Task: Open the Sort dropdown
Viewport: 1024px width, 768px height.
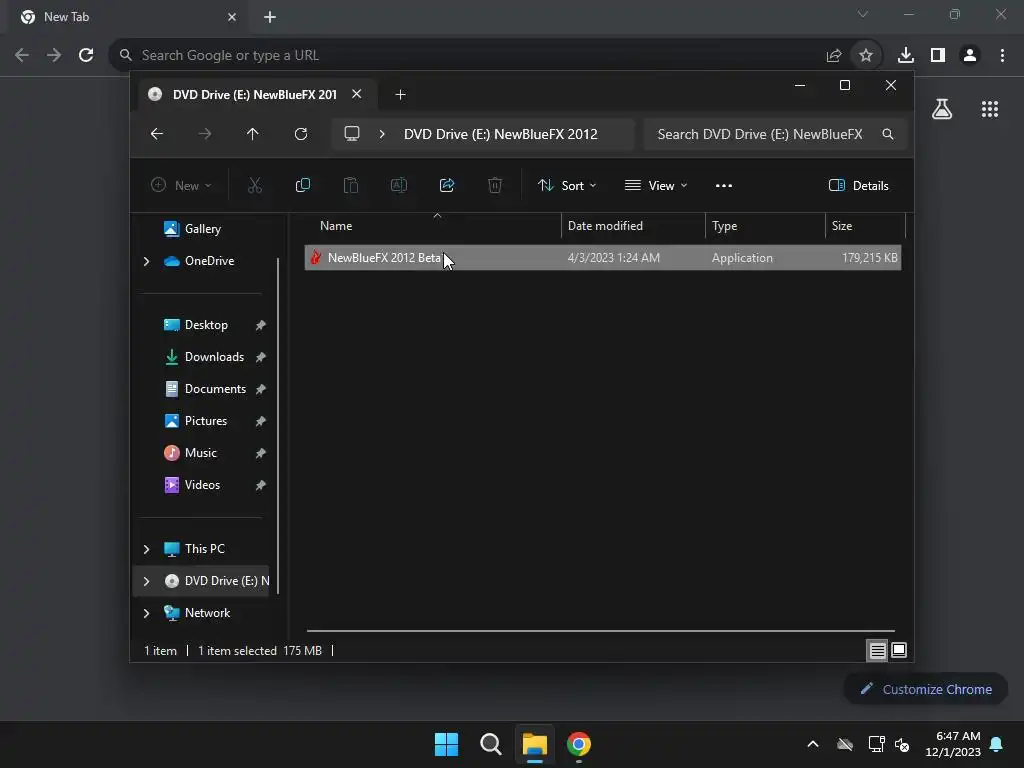Action: (x=567, y=185)
